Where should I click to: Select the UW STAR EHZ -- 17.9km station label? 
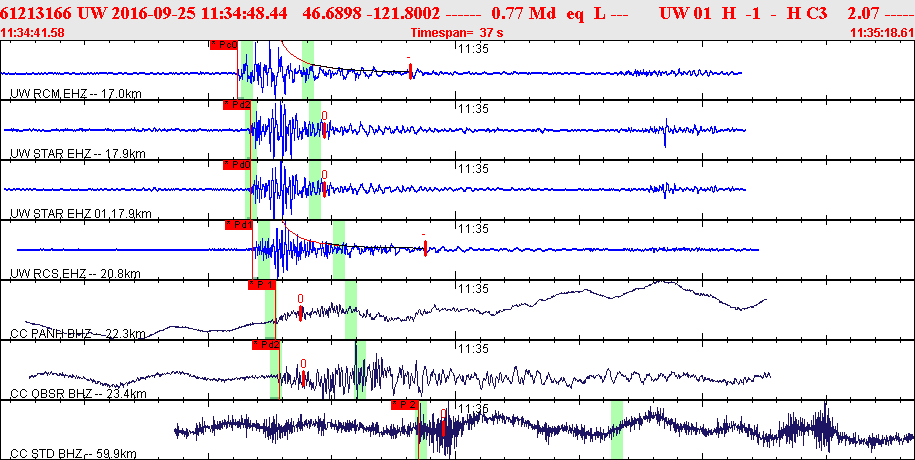78,154
